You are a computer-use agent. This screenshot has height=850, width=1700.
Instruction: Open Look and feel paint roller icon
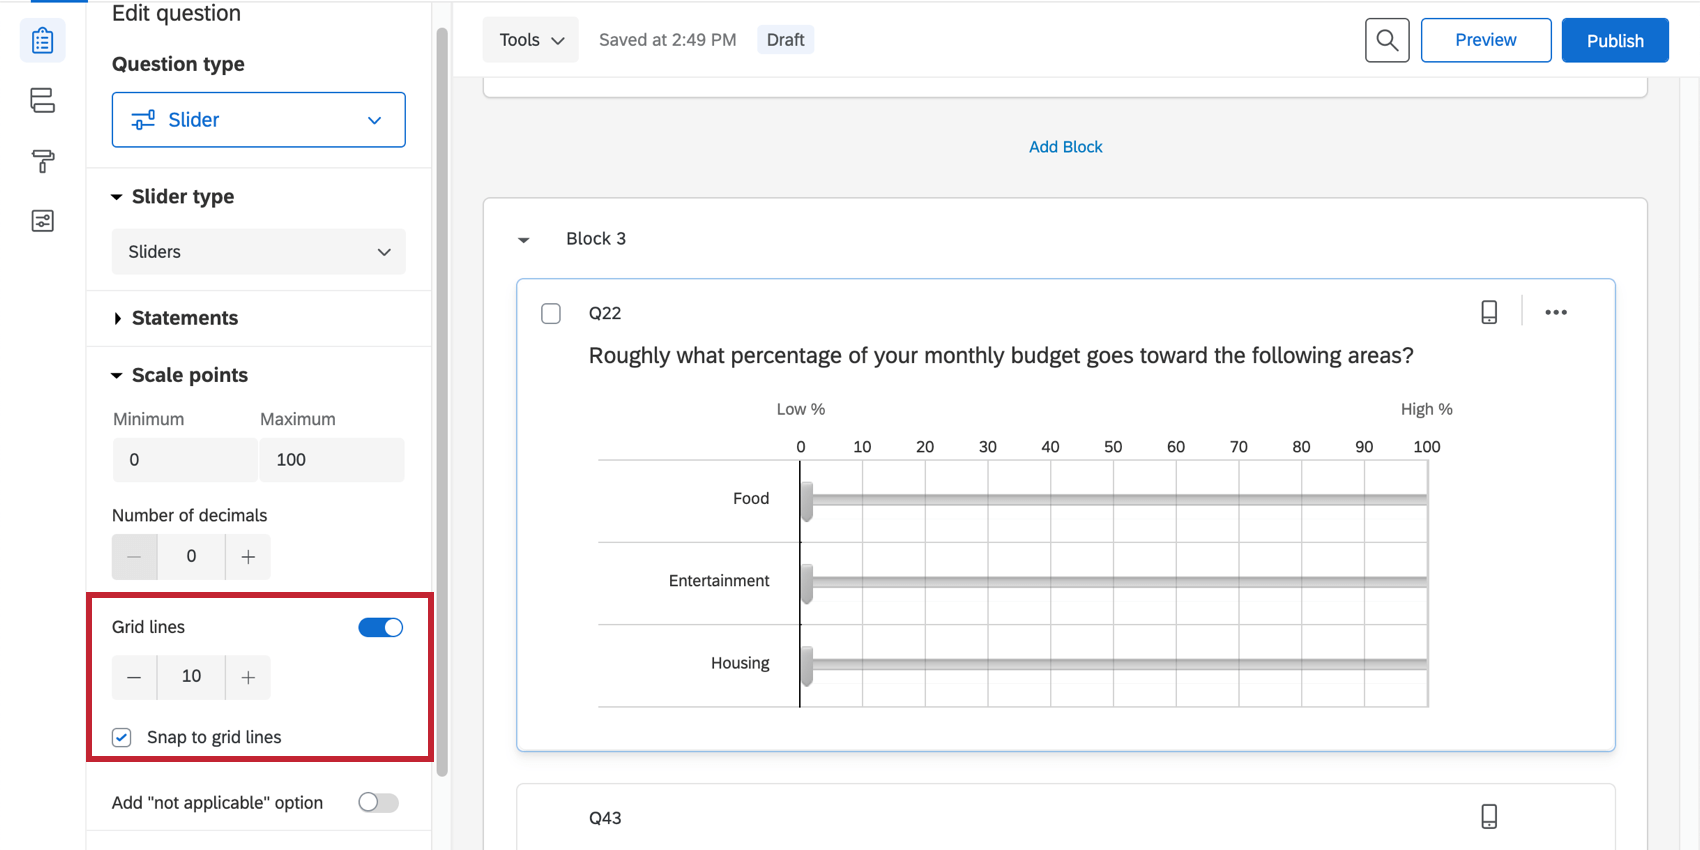[x=42, y=161]
